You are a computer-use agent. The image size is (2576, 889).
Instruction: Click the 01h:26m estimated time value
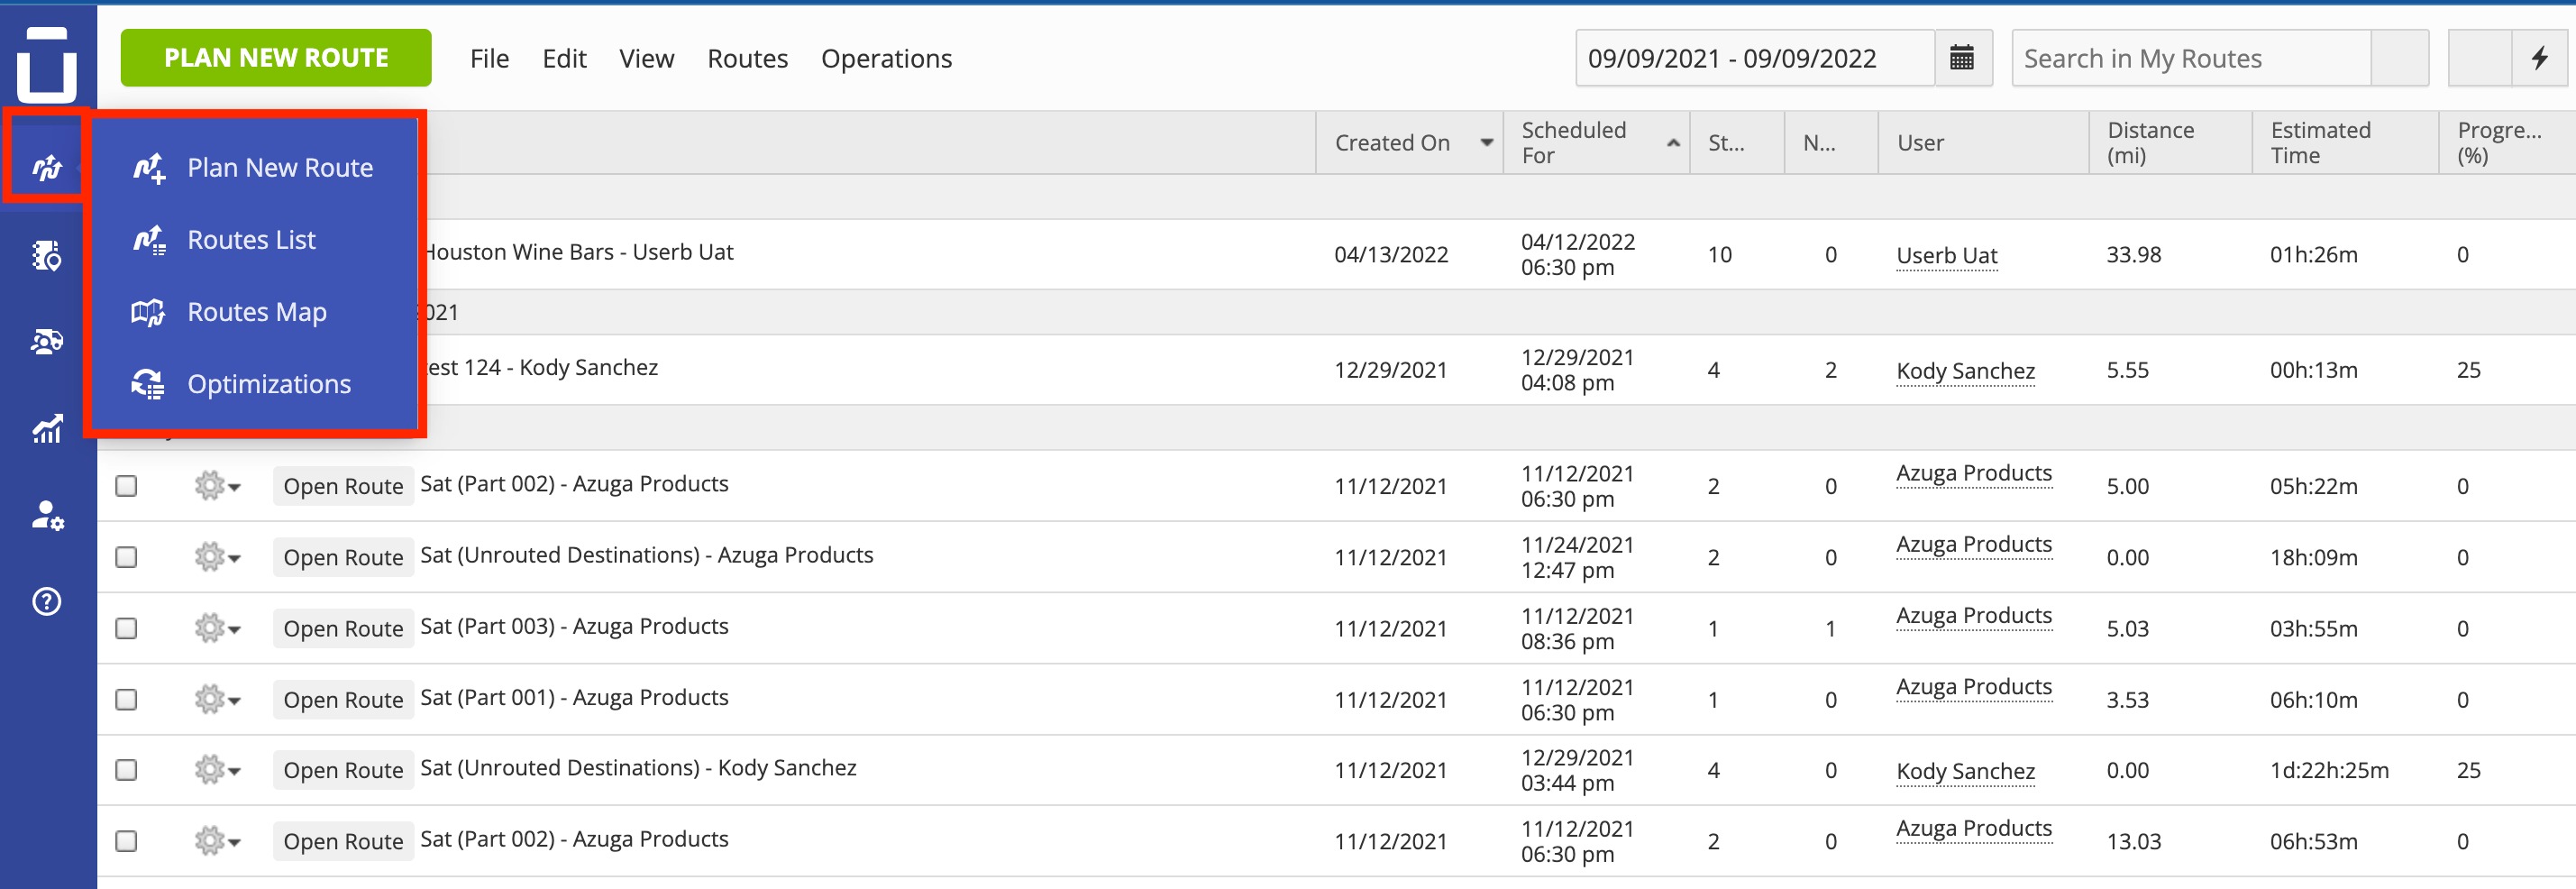coord(2313,255)
